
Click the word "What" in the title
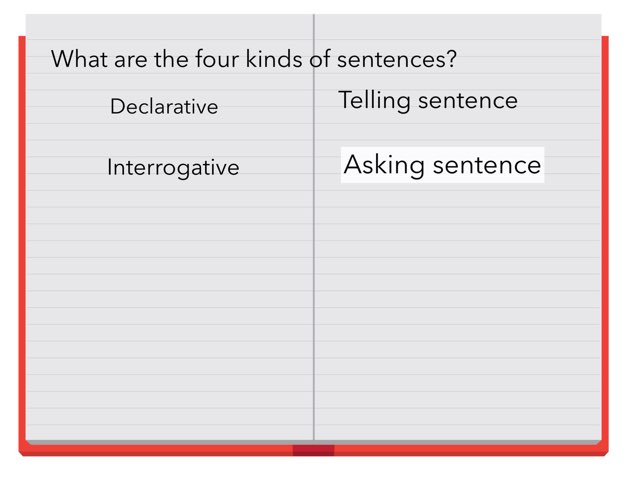pyautogui.click(x=78, y=59)
